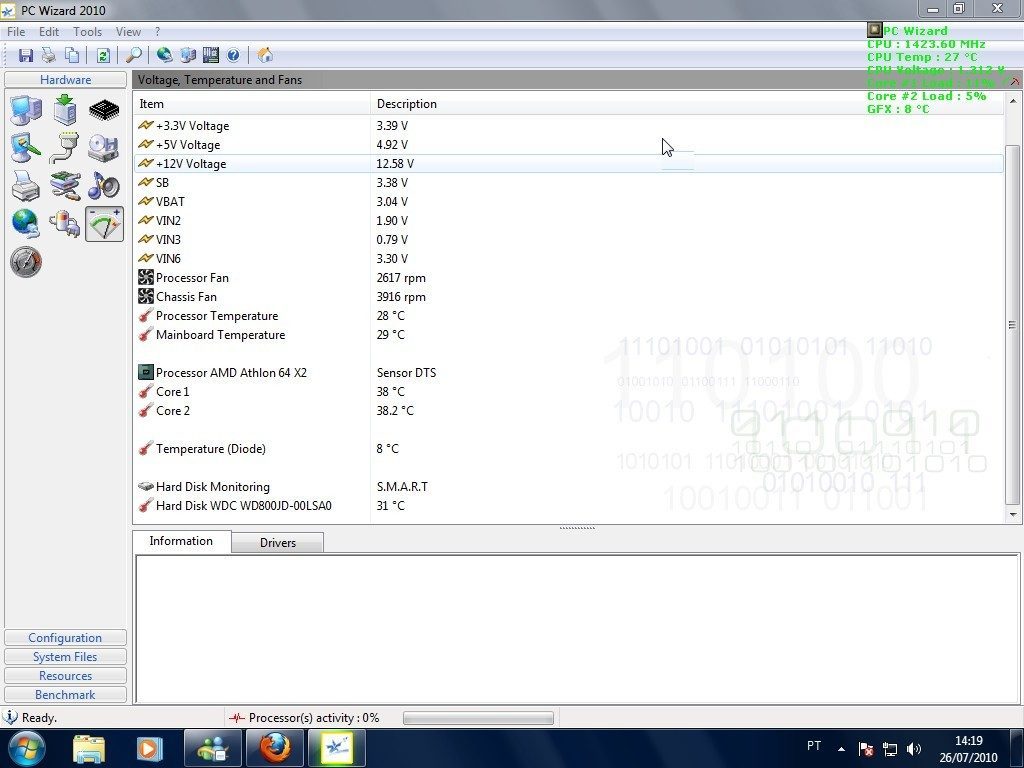1024x768 pixels.
Task: Open the File menu
Action: point(16,31)
